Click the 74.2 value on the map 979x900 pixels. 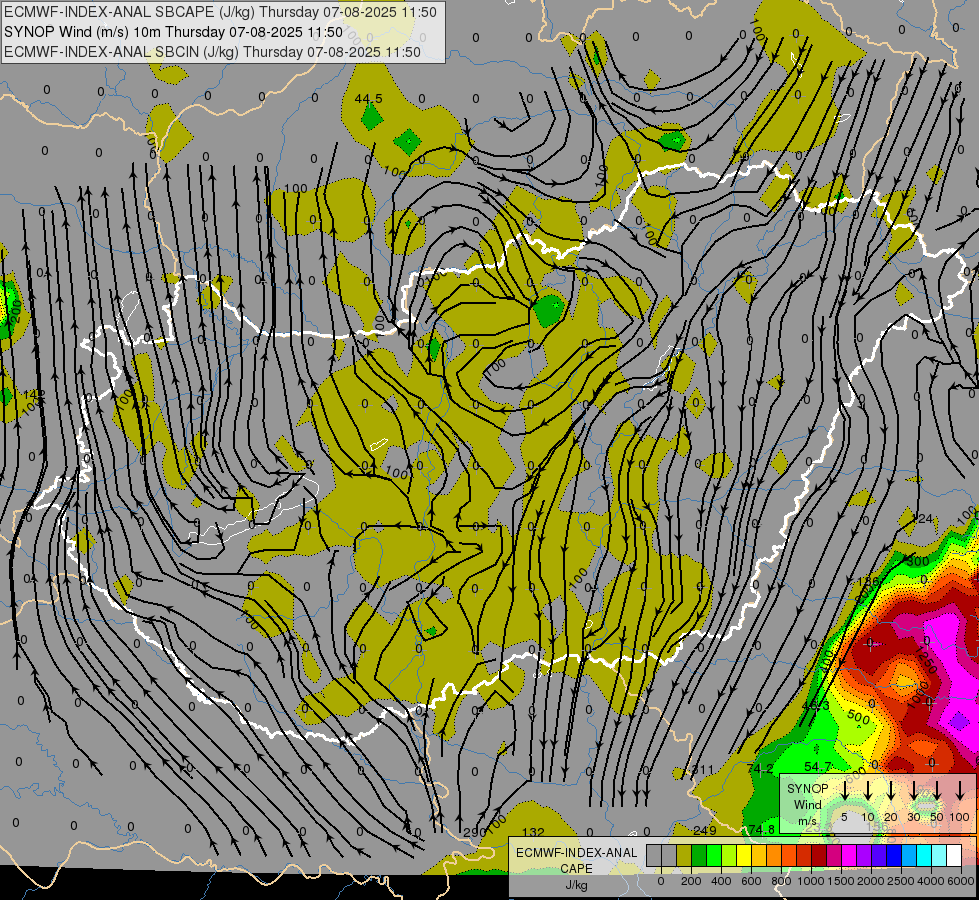click(x=760, y=769)
